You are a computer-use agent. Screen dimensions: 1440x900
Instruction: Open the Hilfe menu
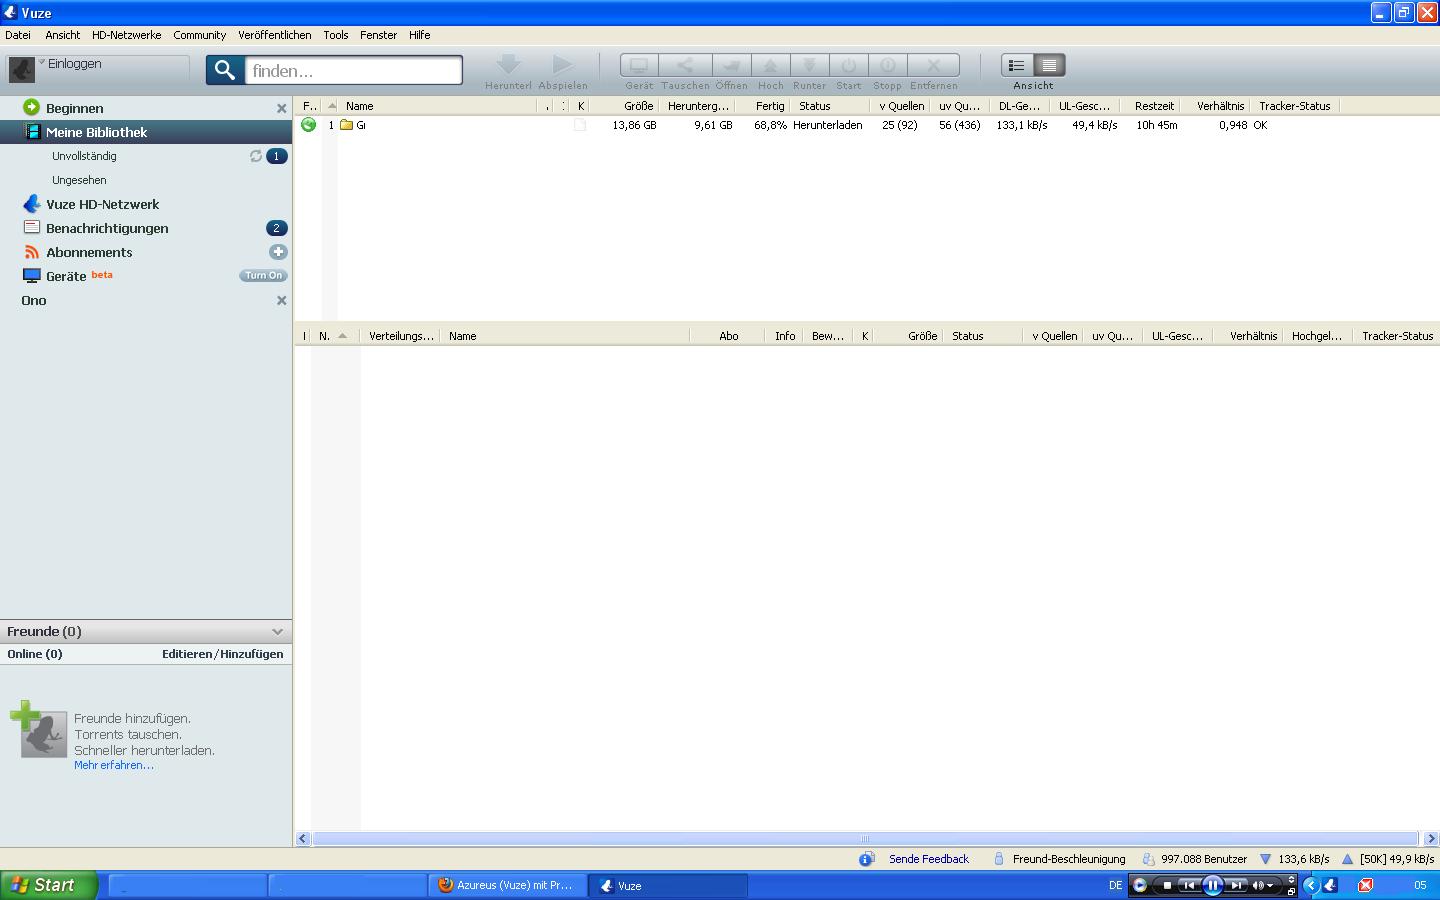(x=420, y=35)
